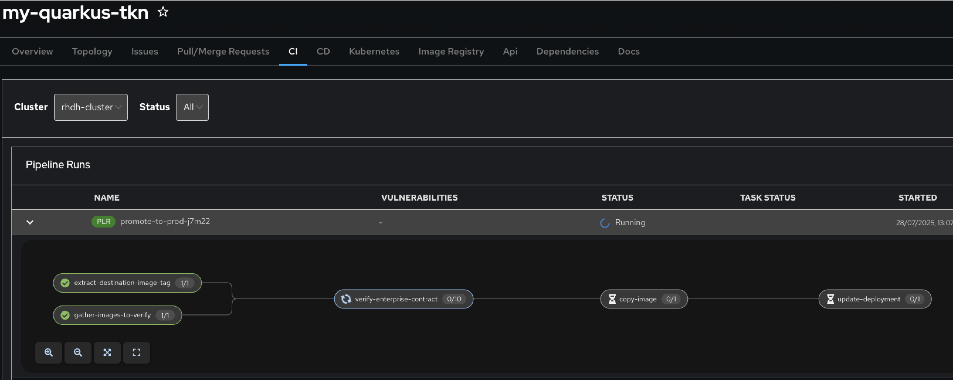
Task: Open the Overview tab
Action: 32,52
